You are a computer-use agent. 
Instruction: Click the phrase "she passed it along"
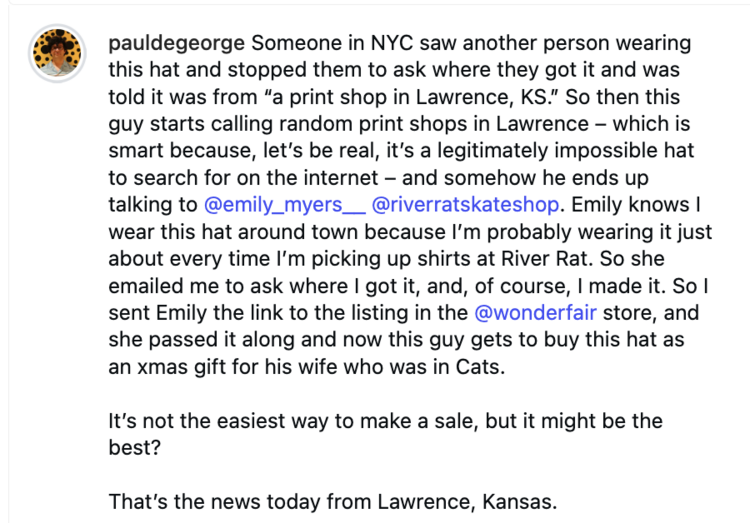tap(198, 341)
